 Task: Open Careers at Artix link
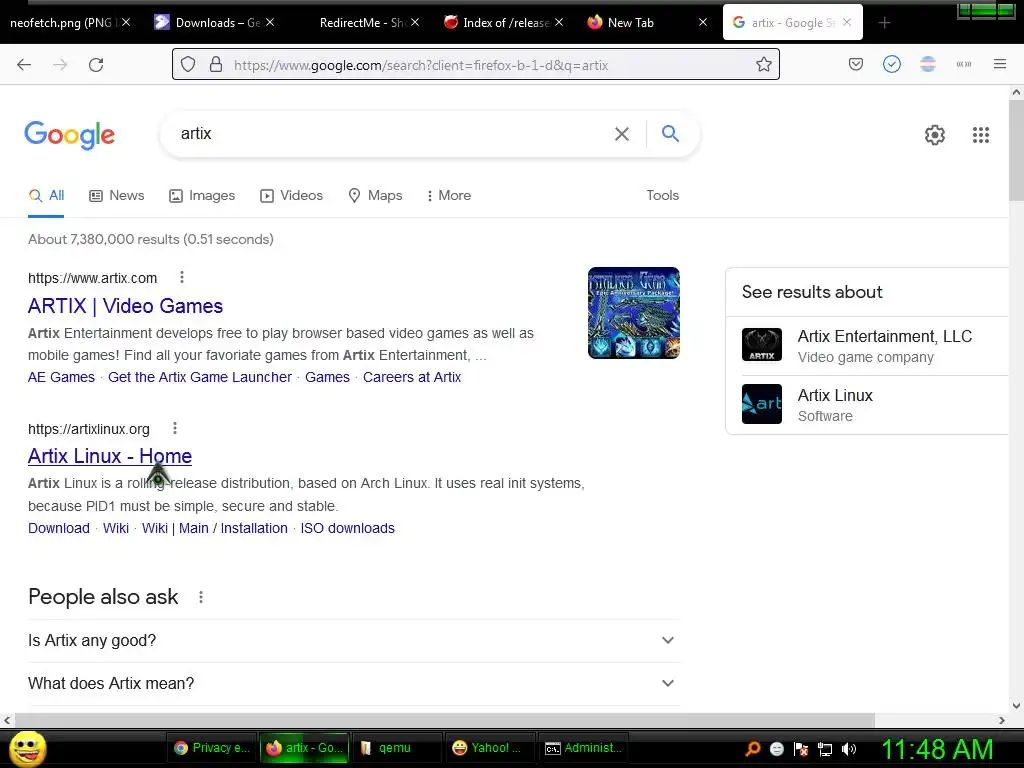click(x=412, y=377)
